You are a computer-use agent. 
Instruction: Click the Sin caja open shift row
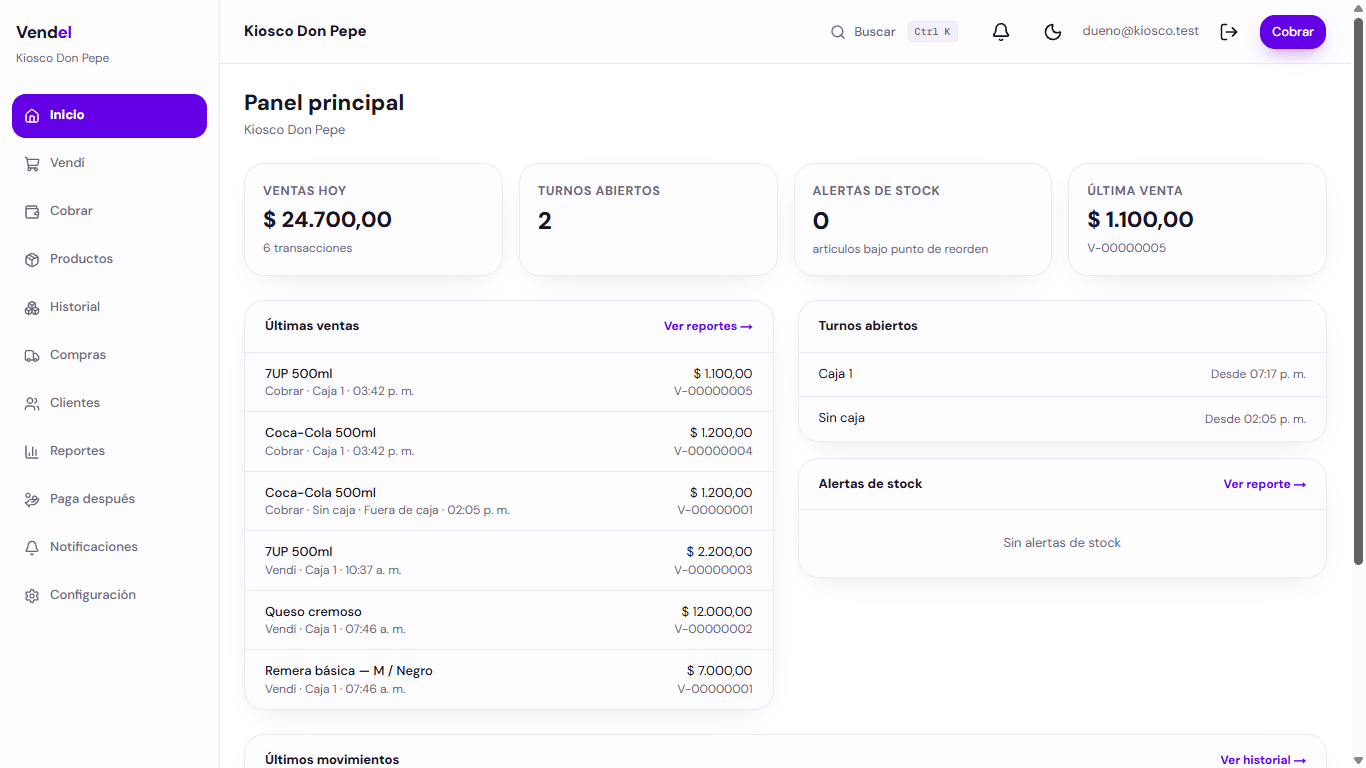1062,419
